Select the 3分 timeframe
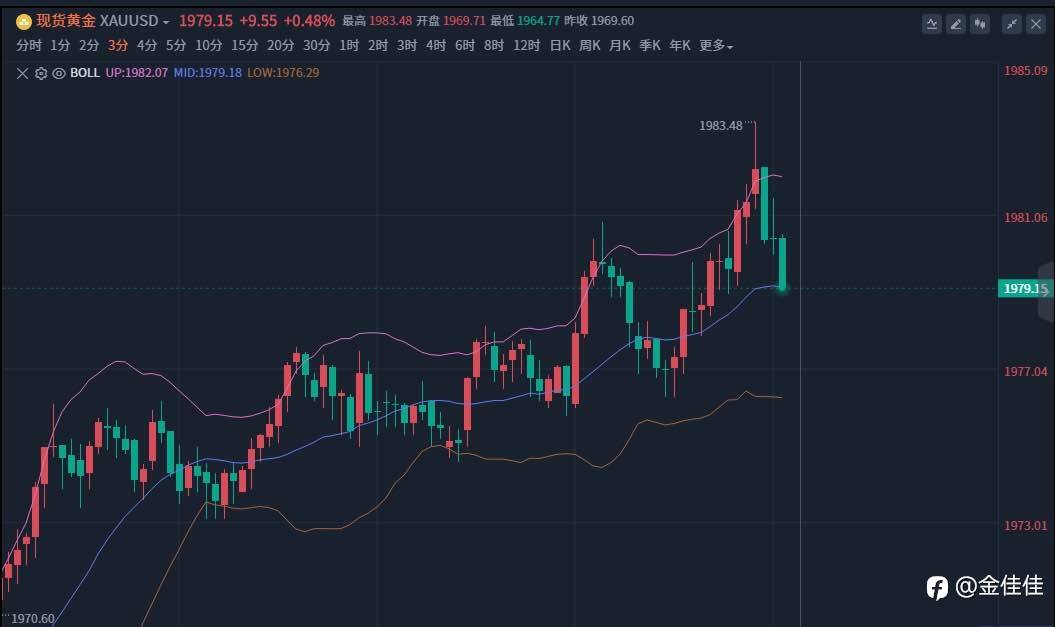1055x627 pixels. click(118, 45)
